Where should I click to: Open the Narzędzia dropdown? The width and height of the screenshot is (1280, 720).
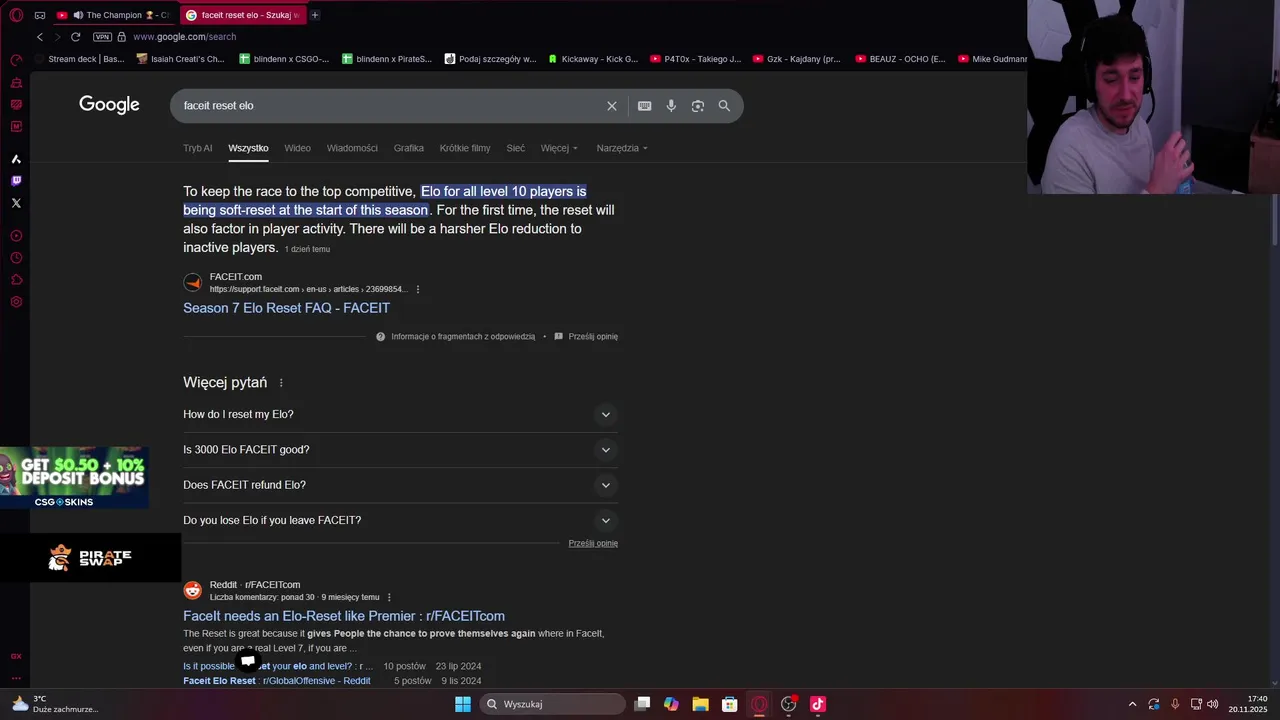(x=622, y=148)
